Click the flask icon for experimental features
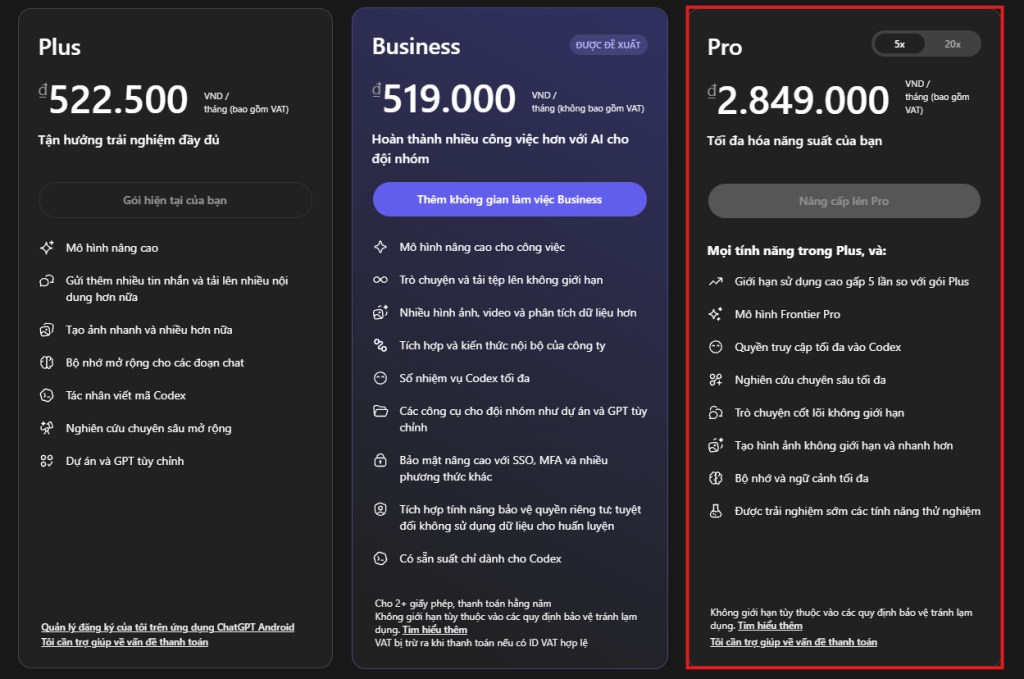This screenshot has width=1024, height=679. (715, 511)
